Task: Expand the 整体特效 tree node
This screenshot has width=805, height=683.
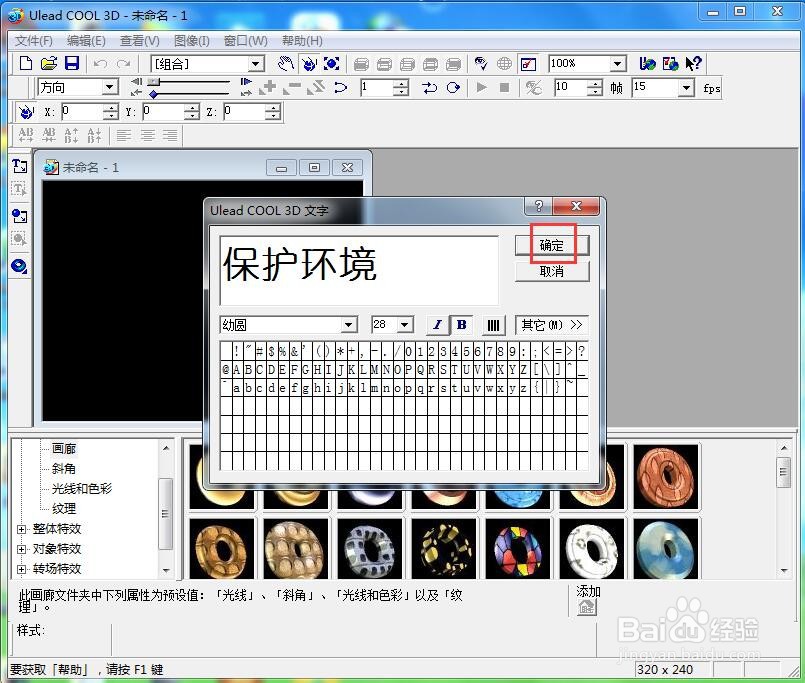Action: (21, 529)
